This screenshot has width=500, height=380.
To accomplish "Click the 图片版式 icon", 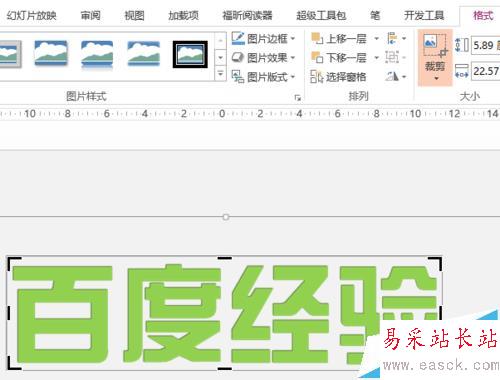I will (x=238, y=77).
